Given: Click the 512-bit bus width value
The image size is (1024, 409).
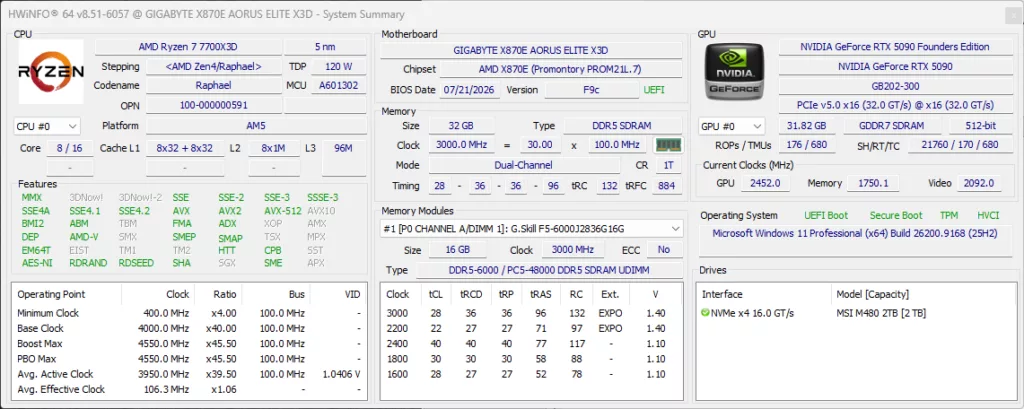Looking at the screenshot, I should click(x=981, y=126).
